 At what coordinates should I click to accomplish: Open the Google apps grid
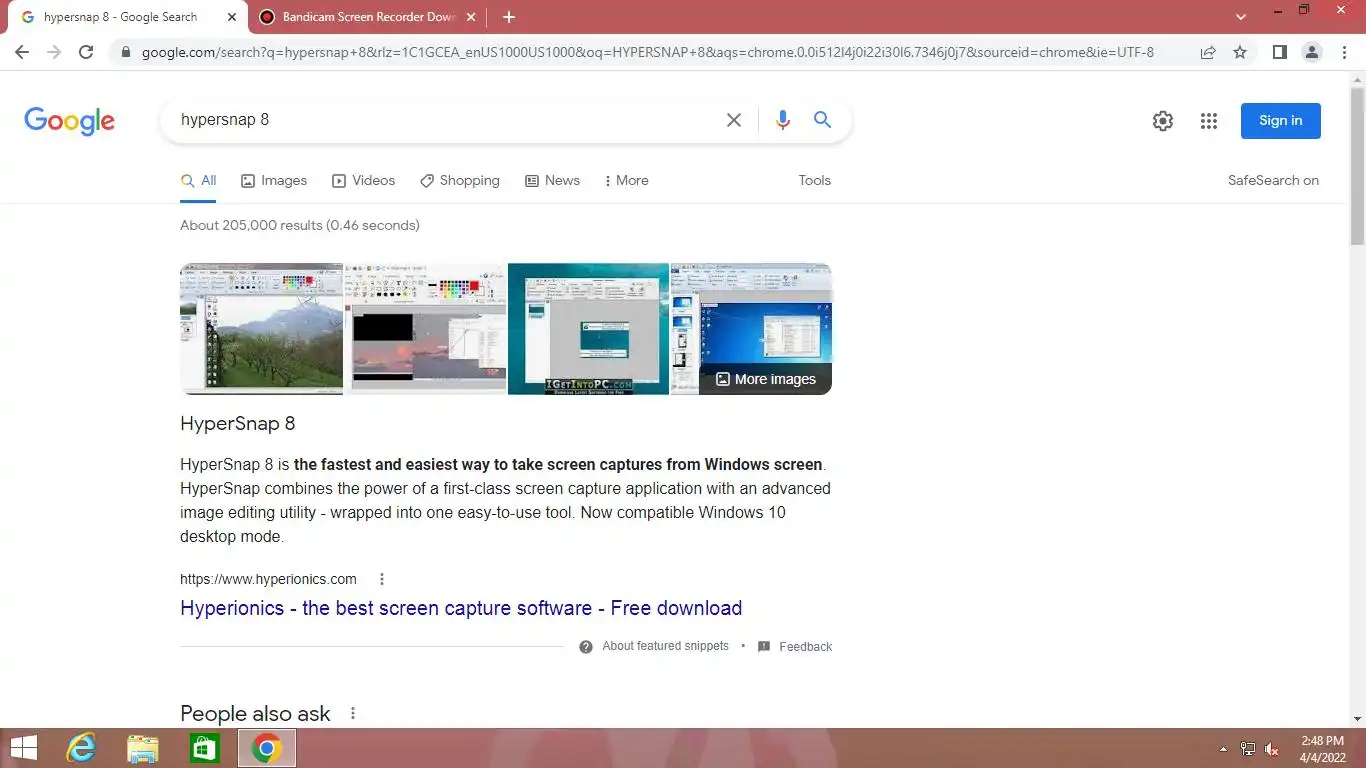(x=1208, y=121)
